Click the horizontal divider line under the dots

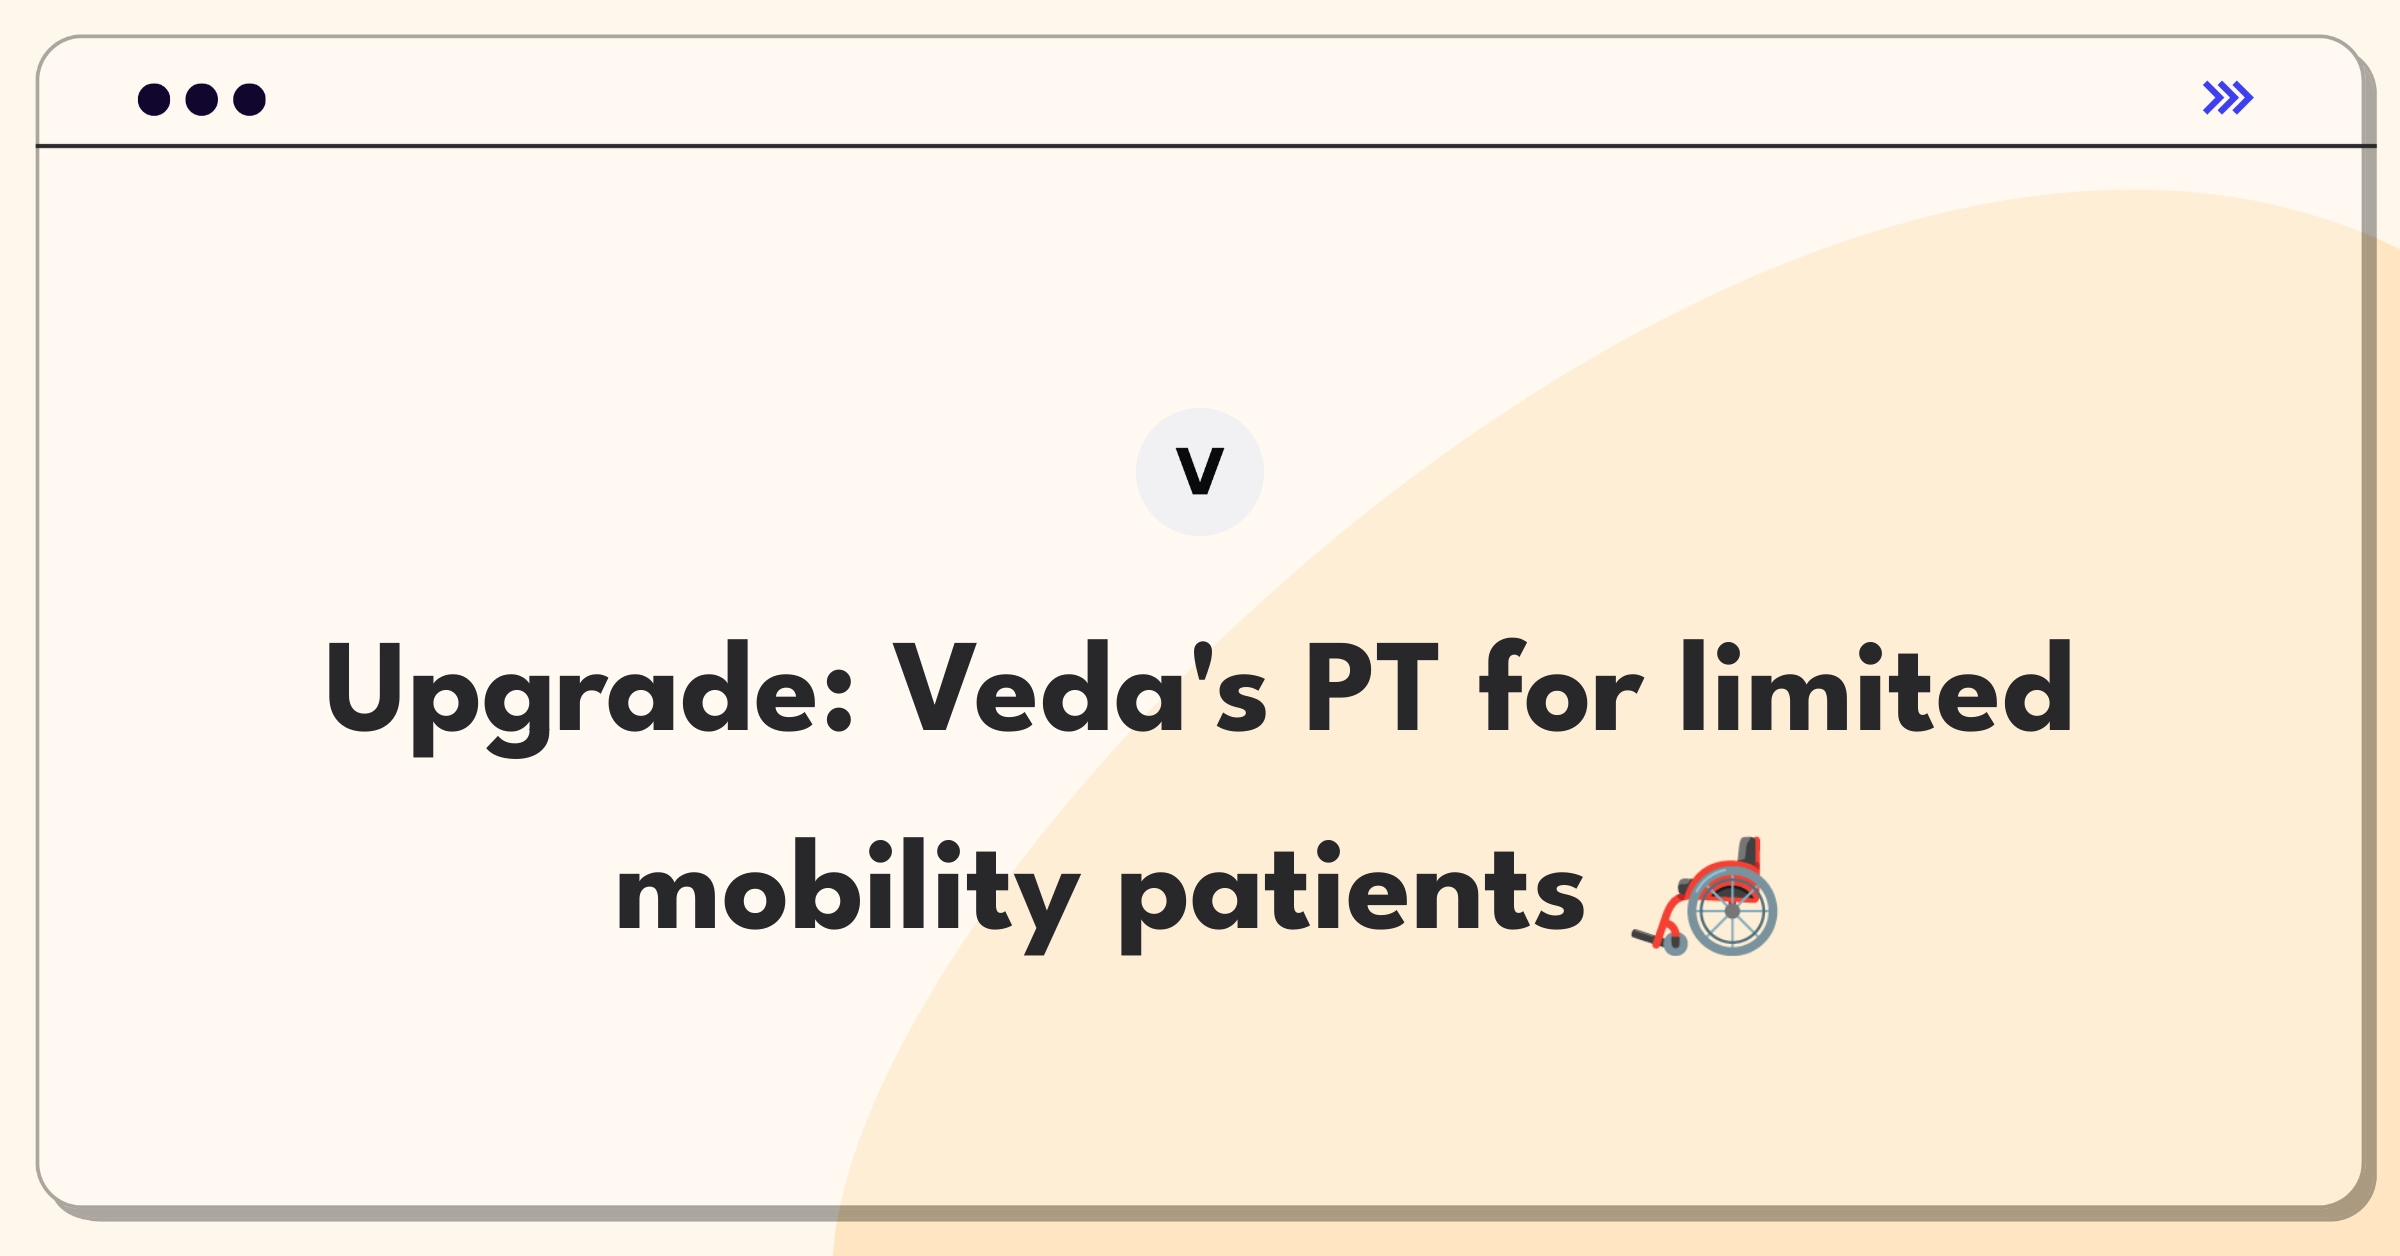tap(1205, 146)
